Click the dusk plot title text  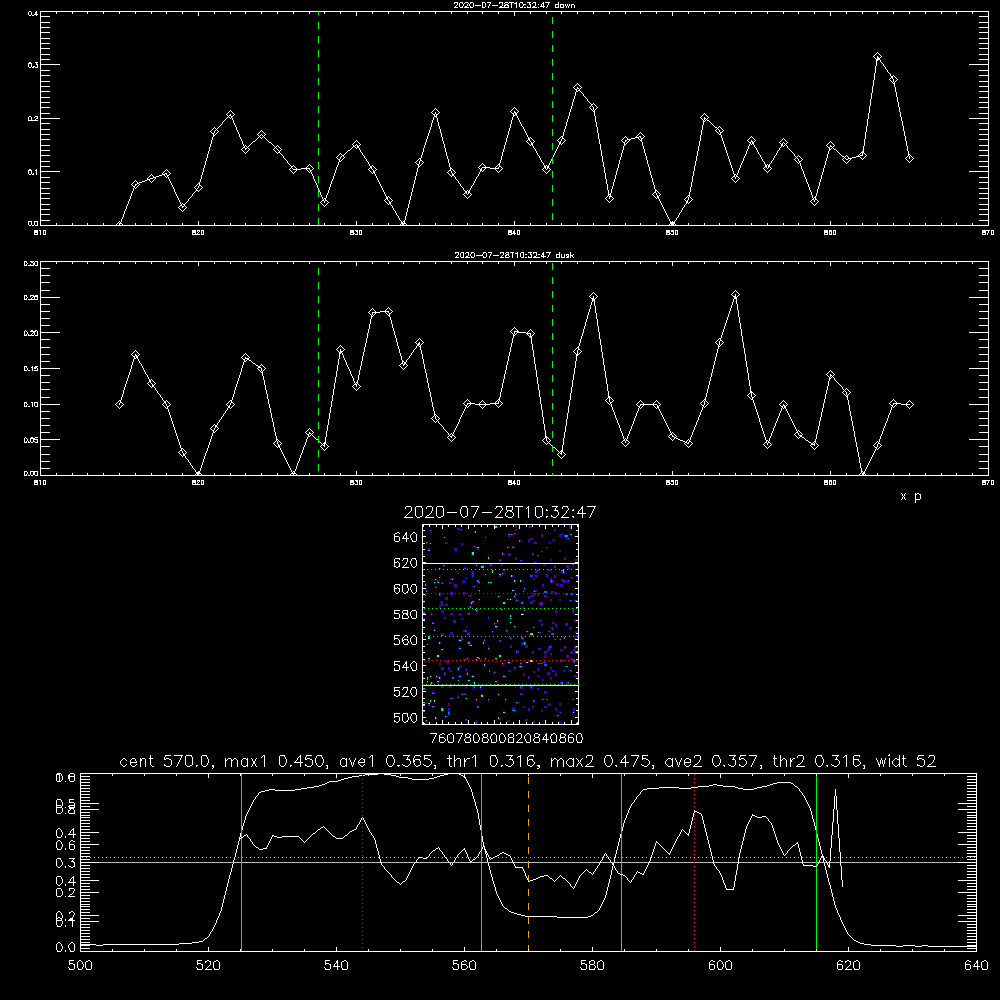point(514,255)
